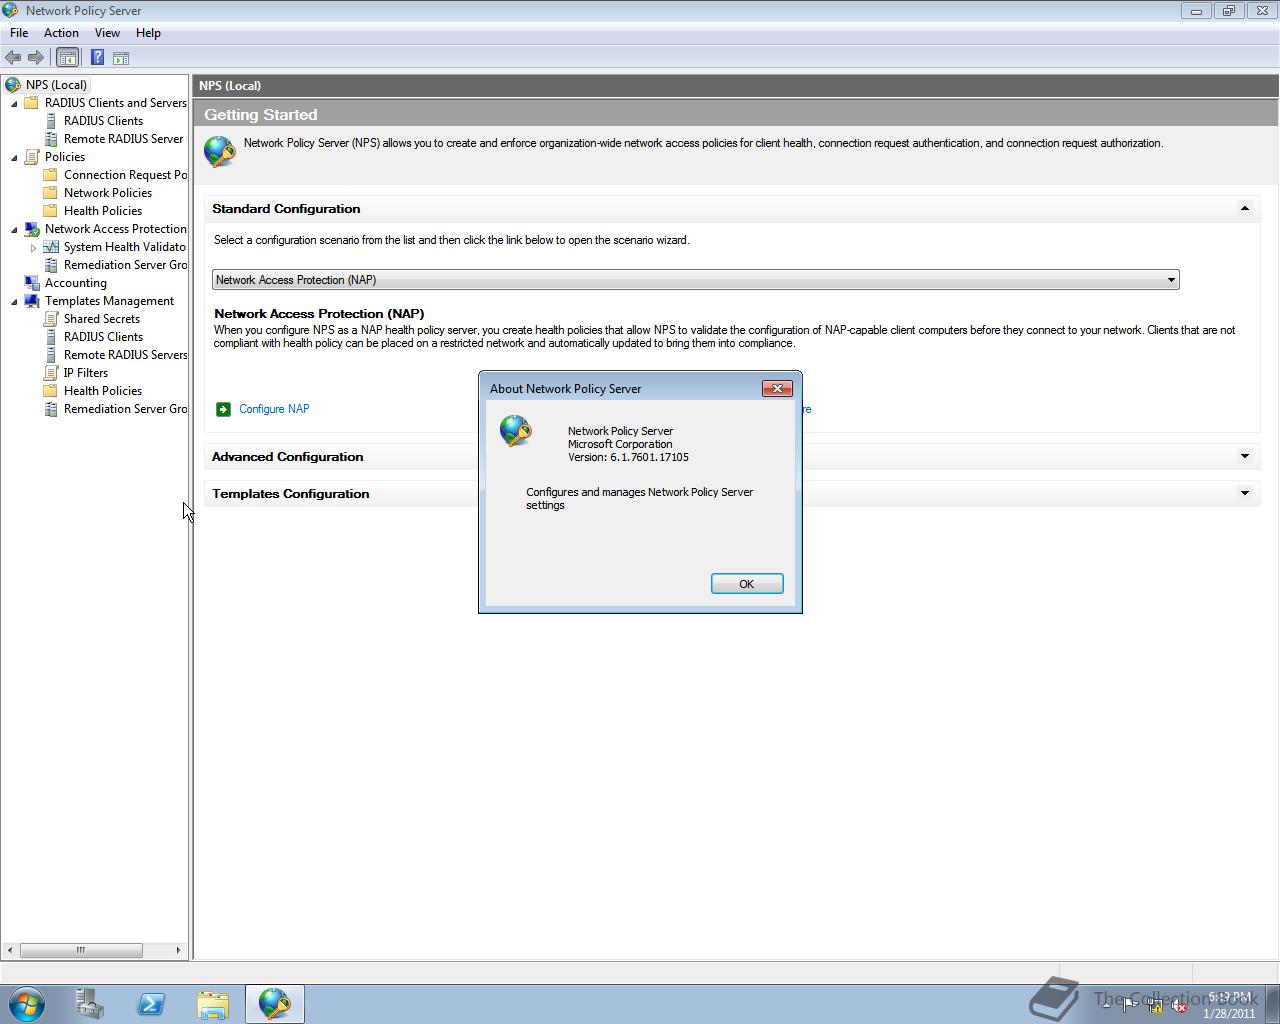
Task: Click the Back arrow toolbar icon
Action: pos(13,58)
